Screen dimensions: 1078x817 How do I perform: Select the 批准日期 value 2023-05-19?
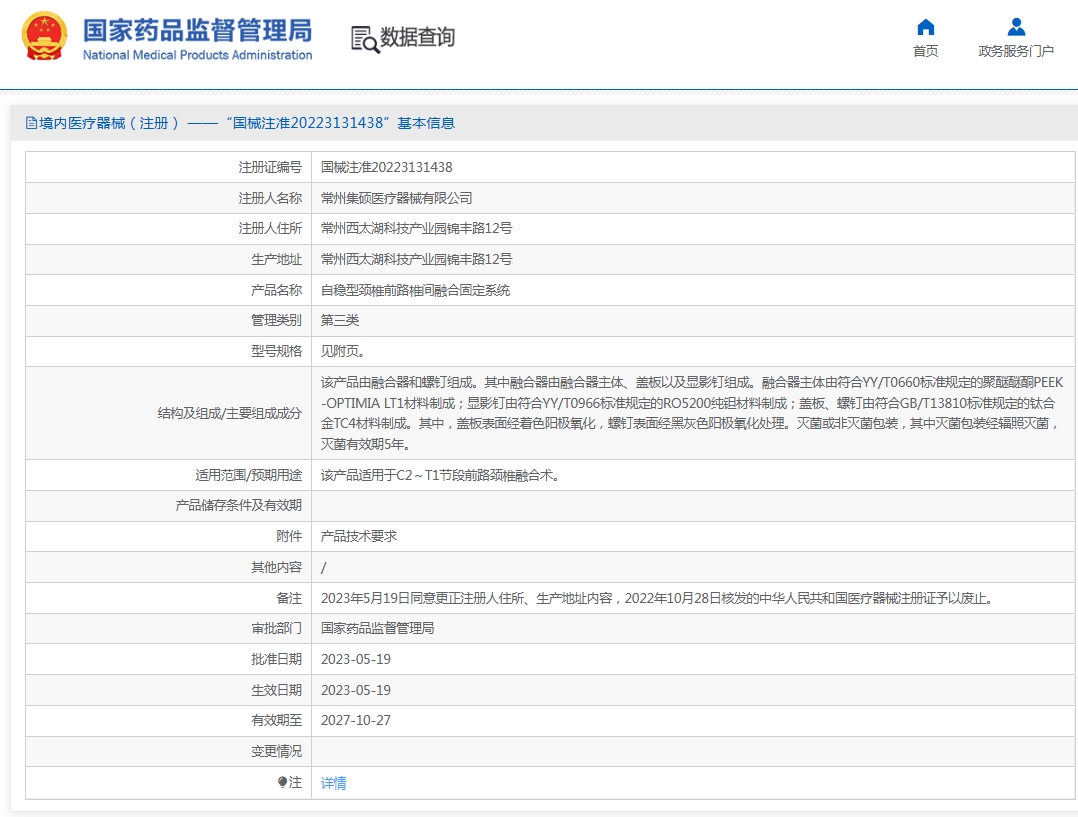pos(355,659)
